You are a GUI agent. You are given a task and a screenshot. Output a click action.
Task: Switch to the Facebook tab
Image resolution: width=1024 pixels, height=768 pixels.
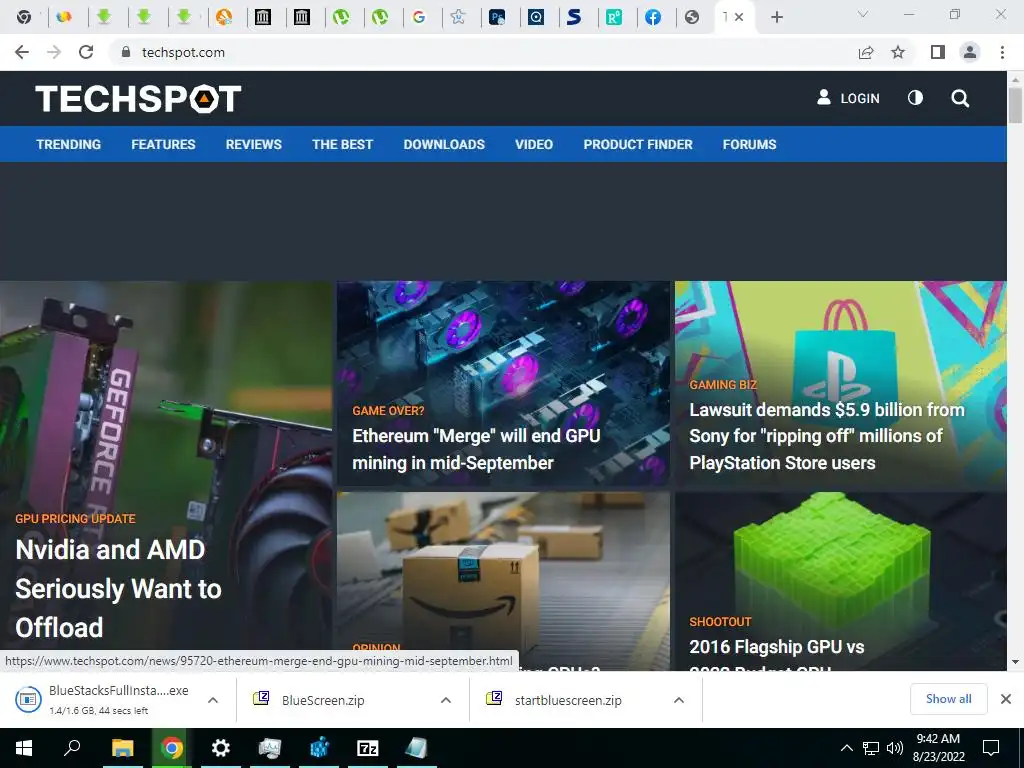tap(652, 17)
